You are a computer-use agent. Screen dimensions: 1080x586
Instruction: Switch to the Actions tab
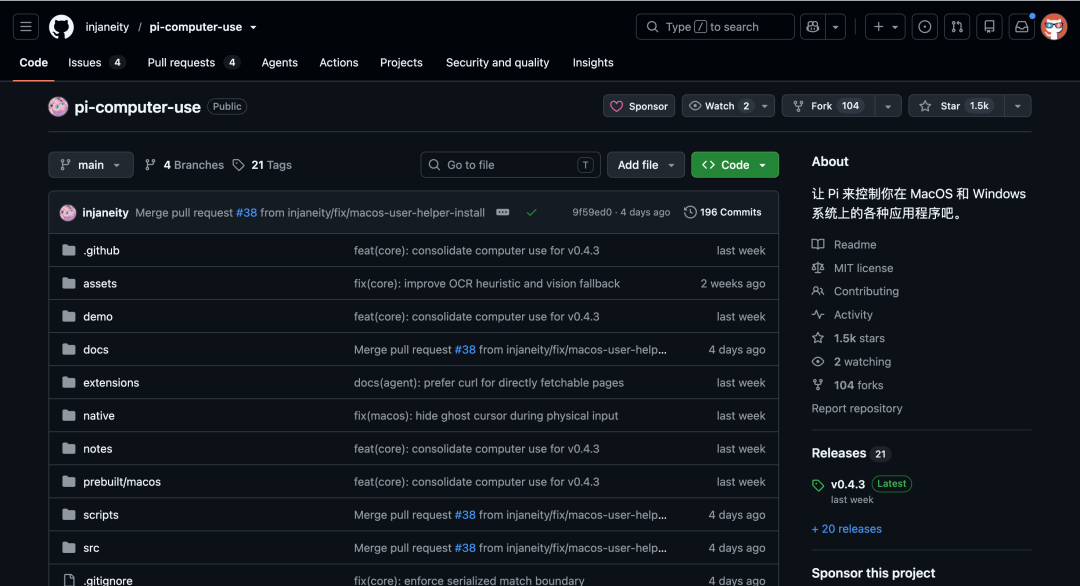[339, 63]
